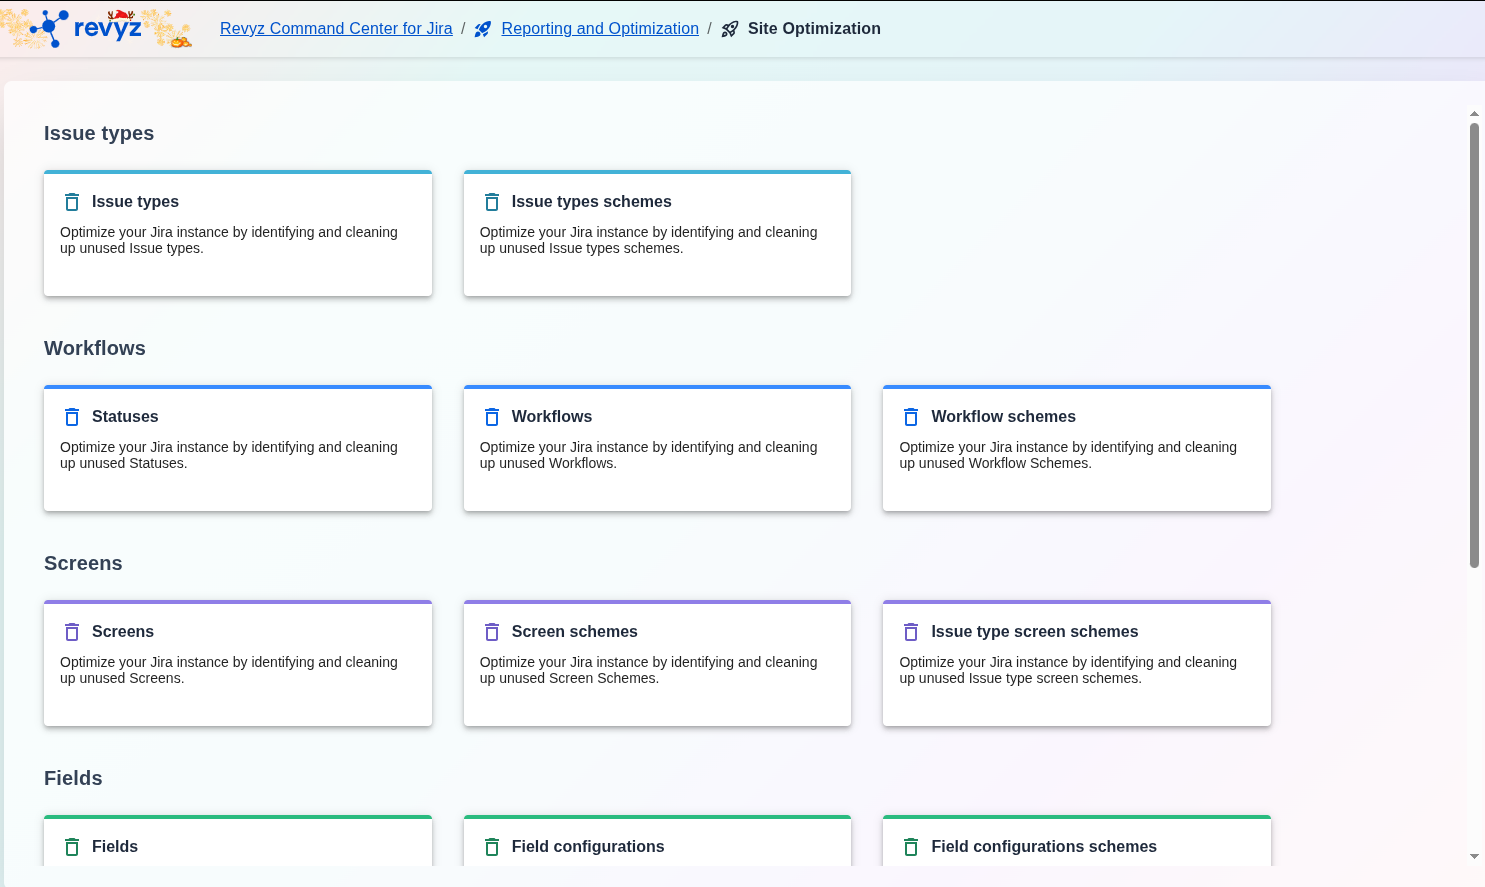Click the trash icon next to Statuses
Screen dimensions: 1485x887
[x=72, y=417]
